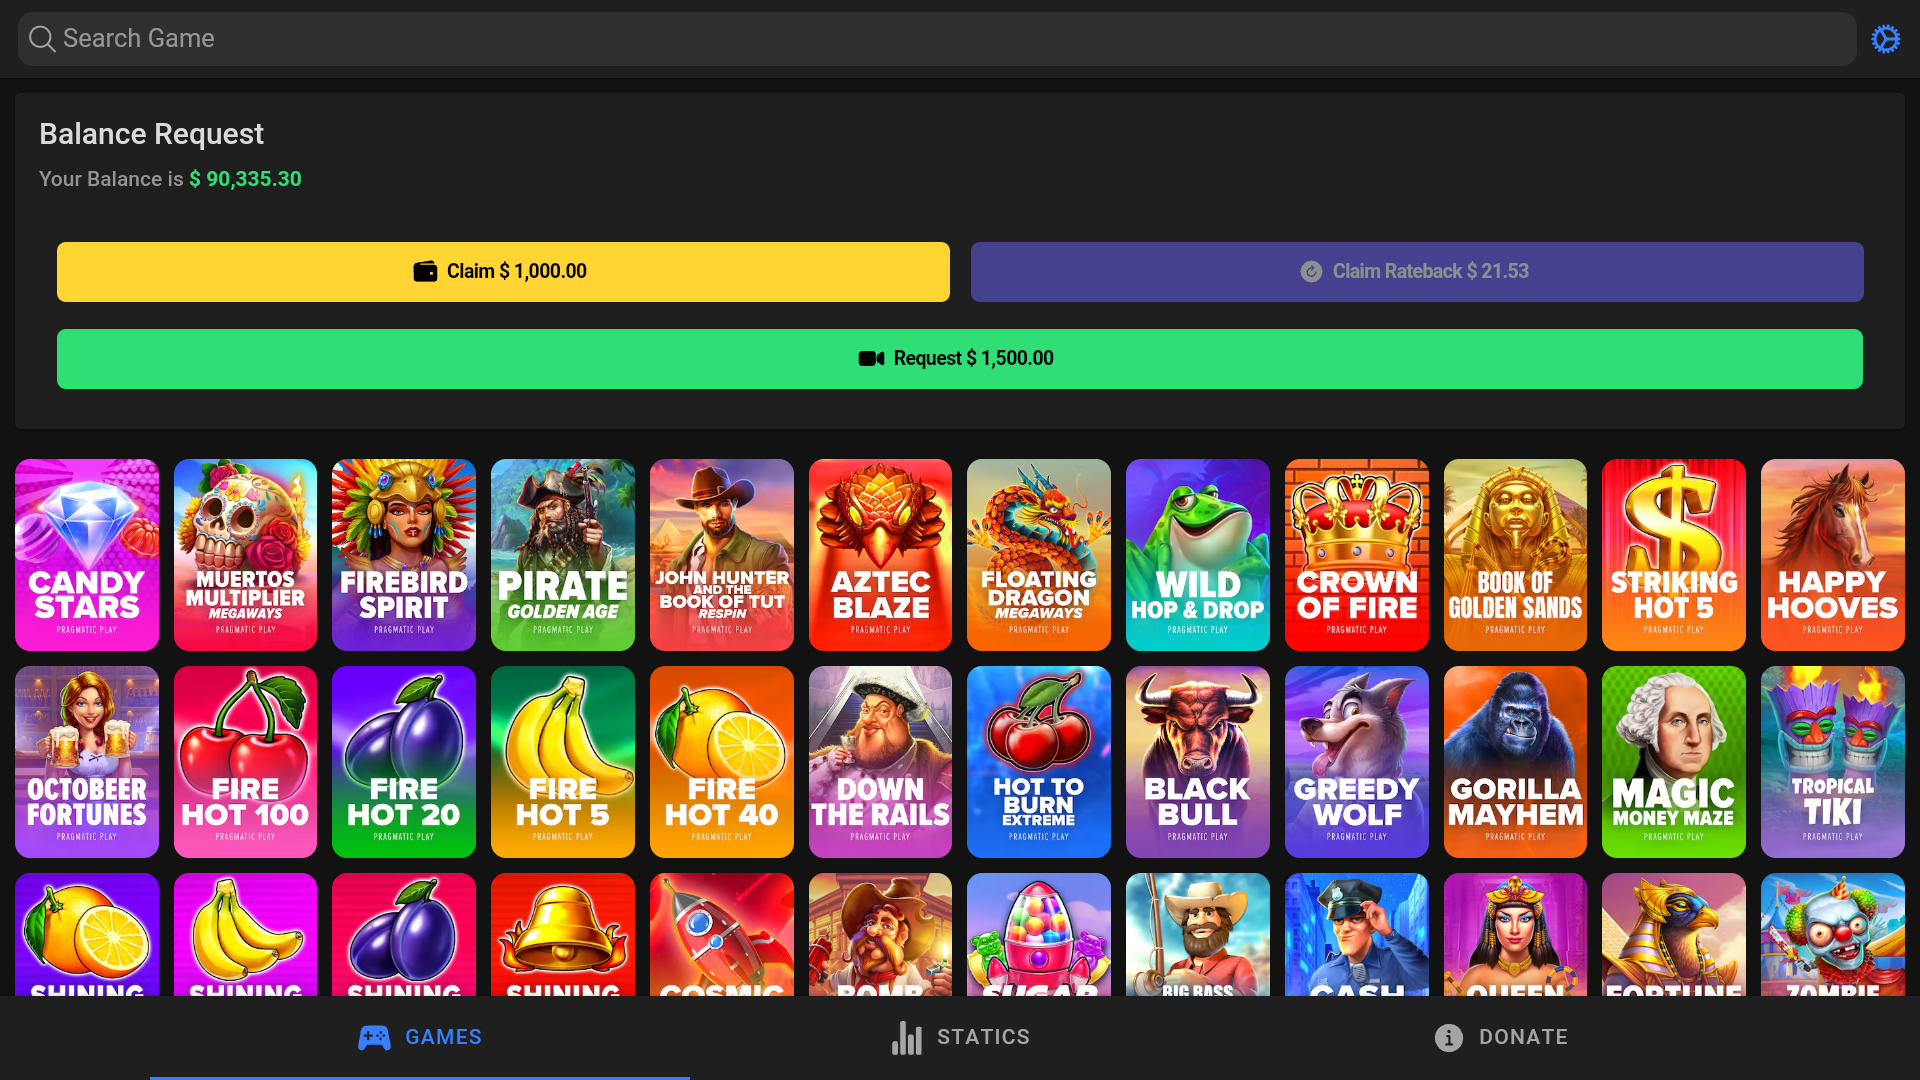
Task: Open the settings gear icon
Action: (x=1885, y=39)
